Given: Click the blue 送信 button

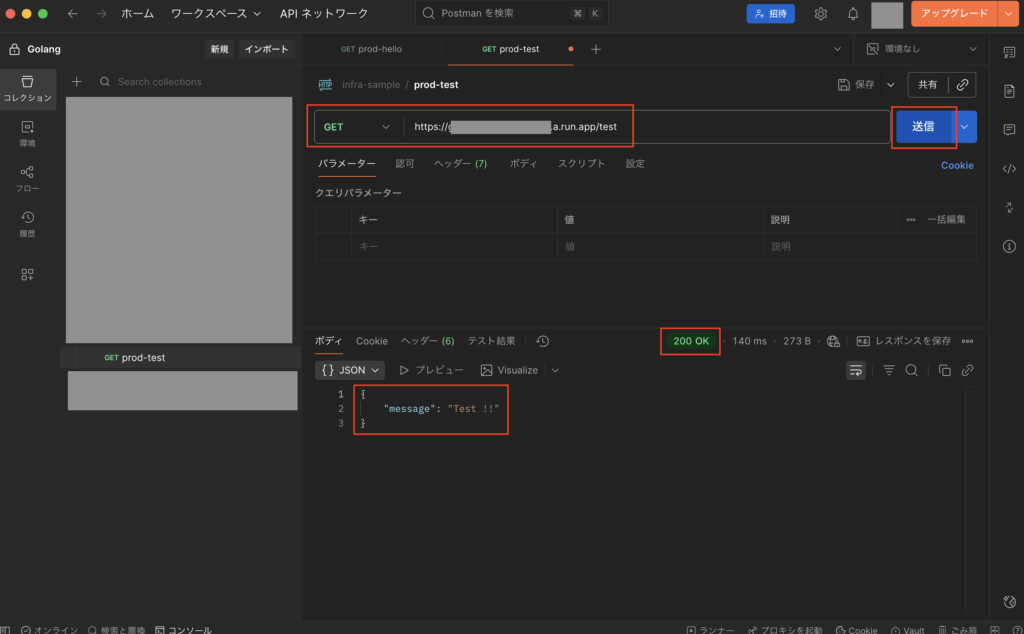Looking at the screenshot, I should coord(922,127).
